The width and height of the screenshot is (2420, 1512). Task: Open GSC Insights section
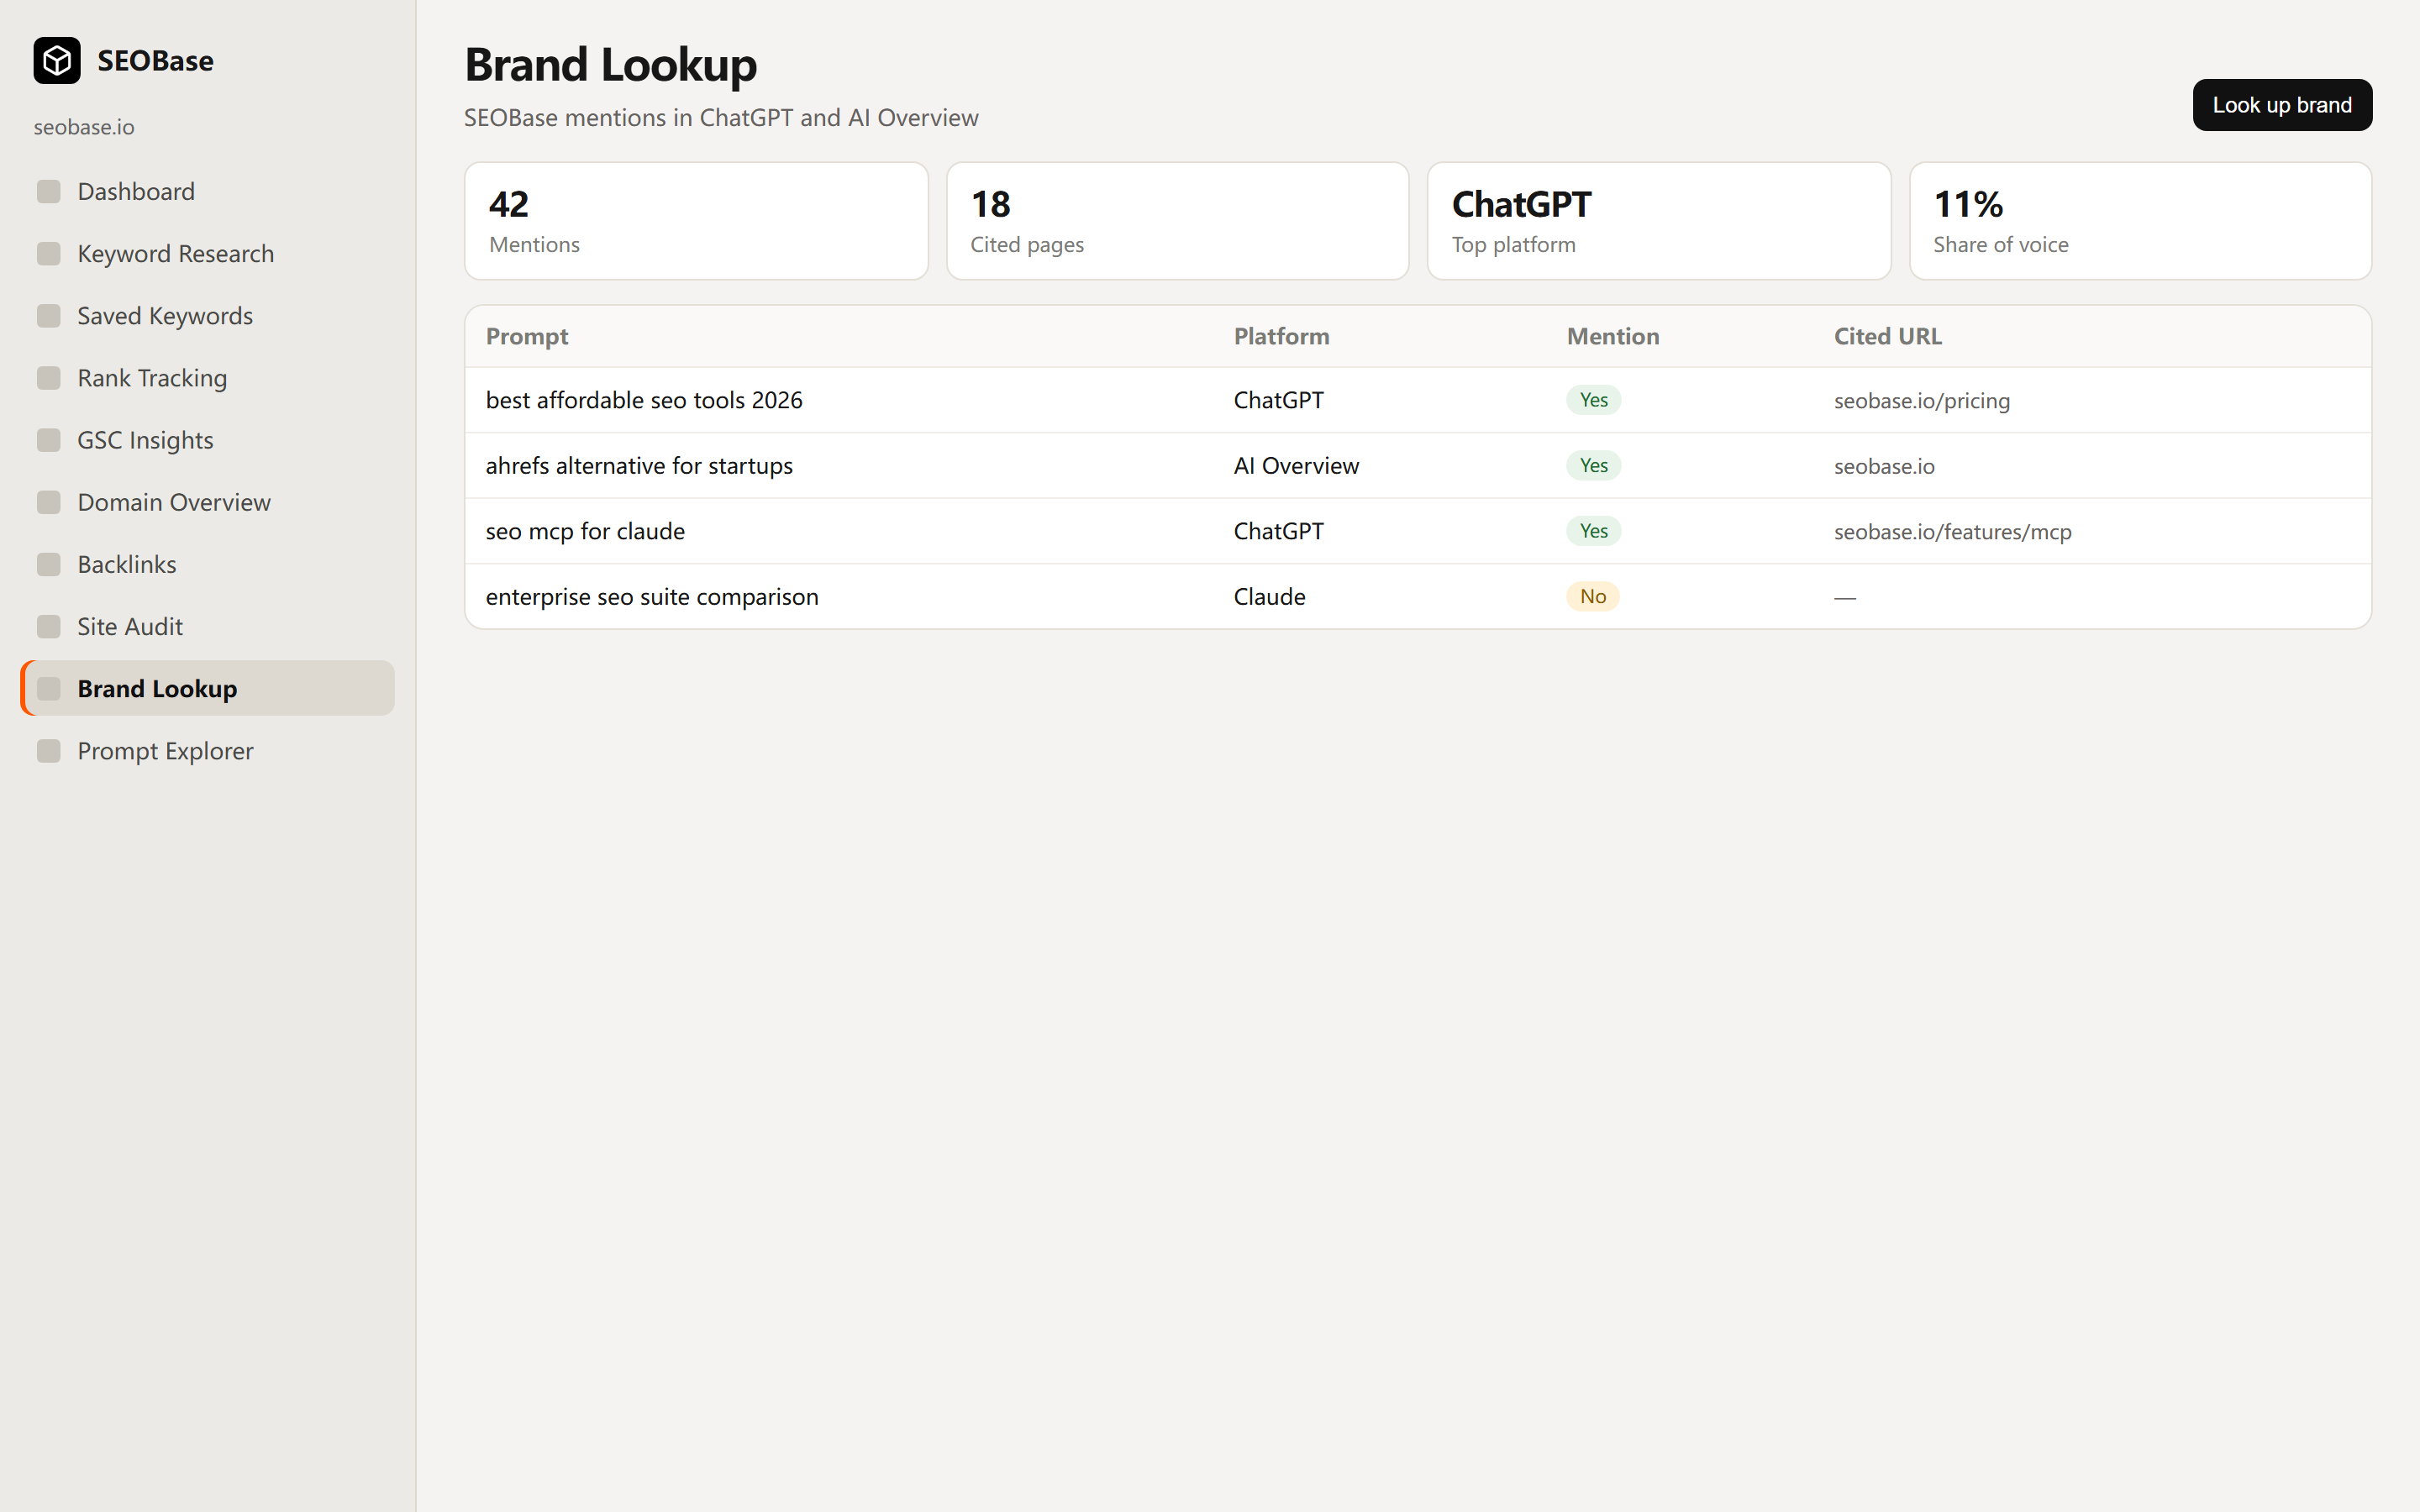208,440
